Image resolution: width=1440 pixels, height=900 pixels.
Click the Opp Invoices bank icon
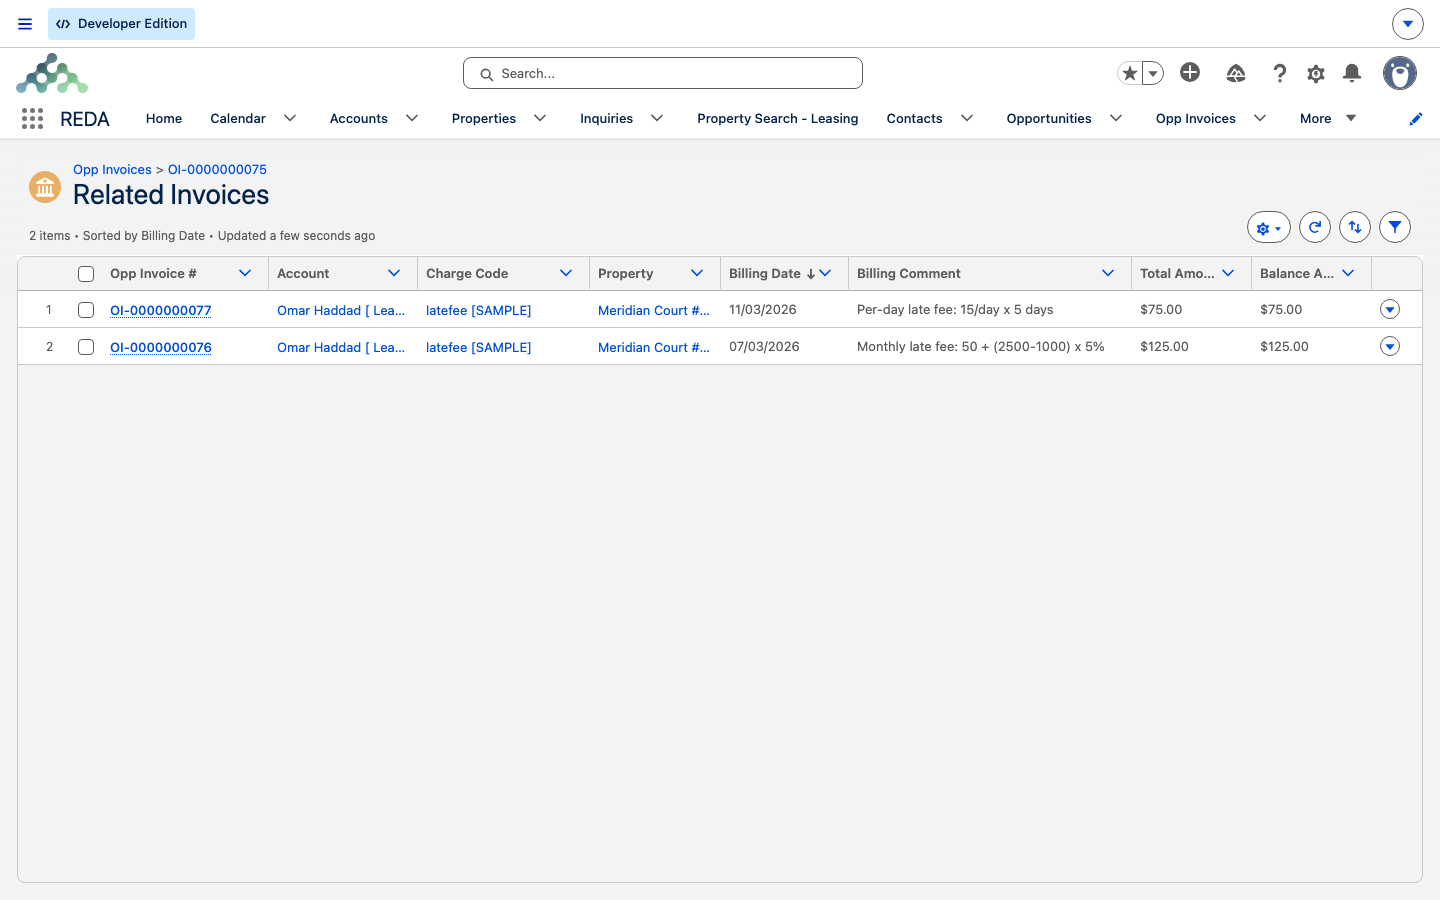[45, 186]
